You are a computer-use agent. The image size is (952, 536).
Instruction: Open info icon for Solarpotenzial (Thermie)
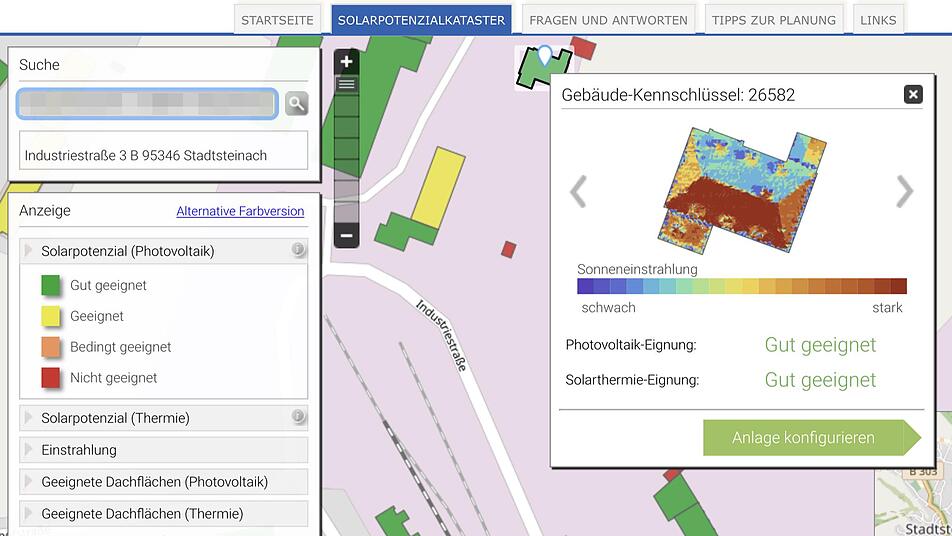coord(298,416)
